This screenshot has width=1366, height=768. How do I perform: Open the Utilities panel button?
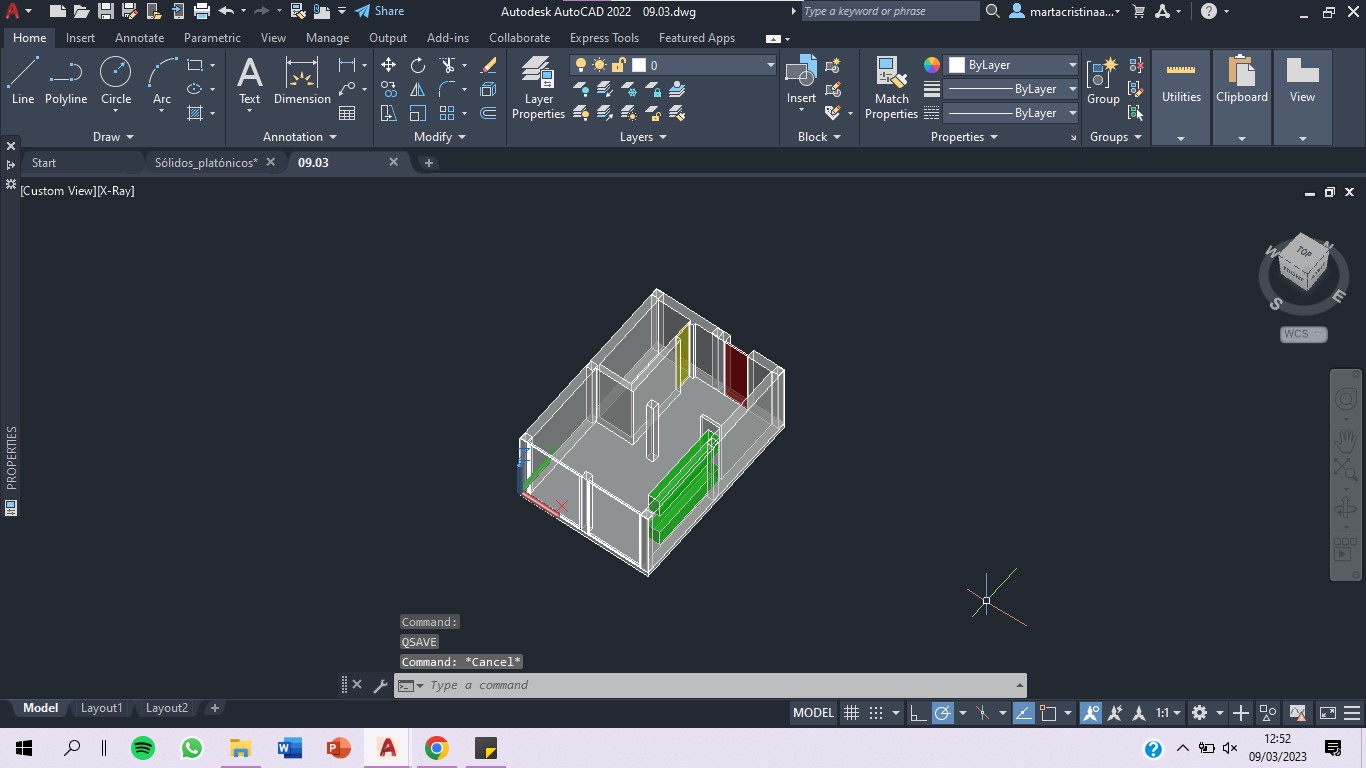(1181, 97)
